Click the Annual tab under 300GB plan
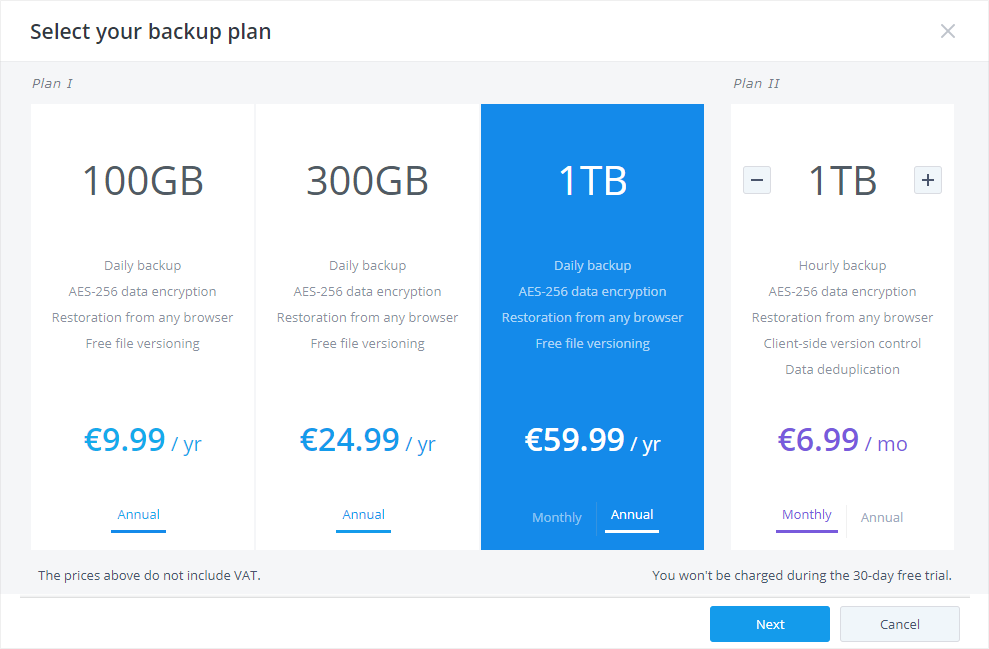The width and height of the screenshot is (989, 649). click(364, 515)
